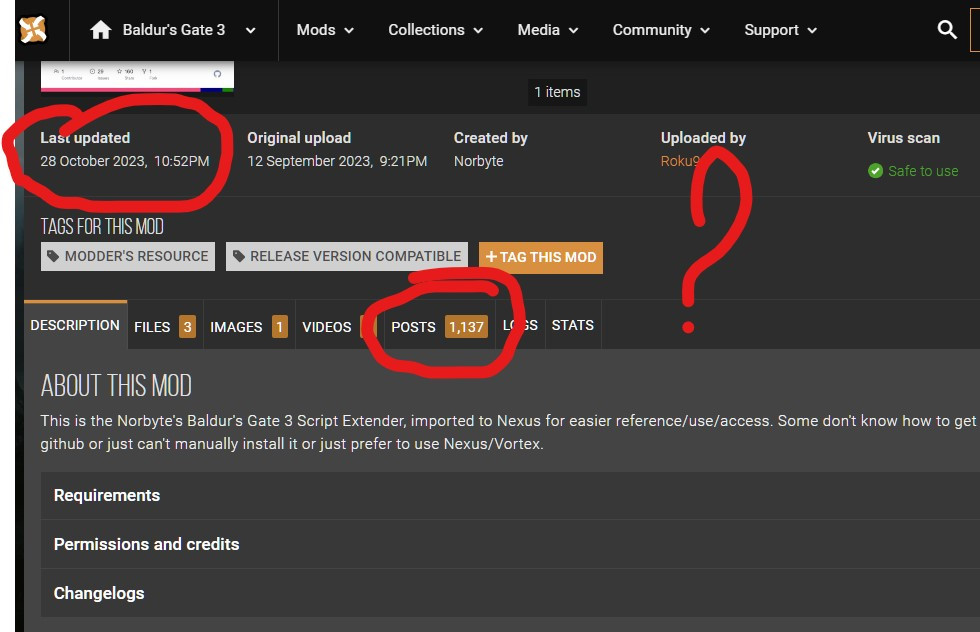Expand the Requirements section

(107, 495)
